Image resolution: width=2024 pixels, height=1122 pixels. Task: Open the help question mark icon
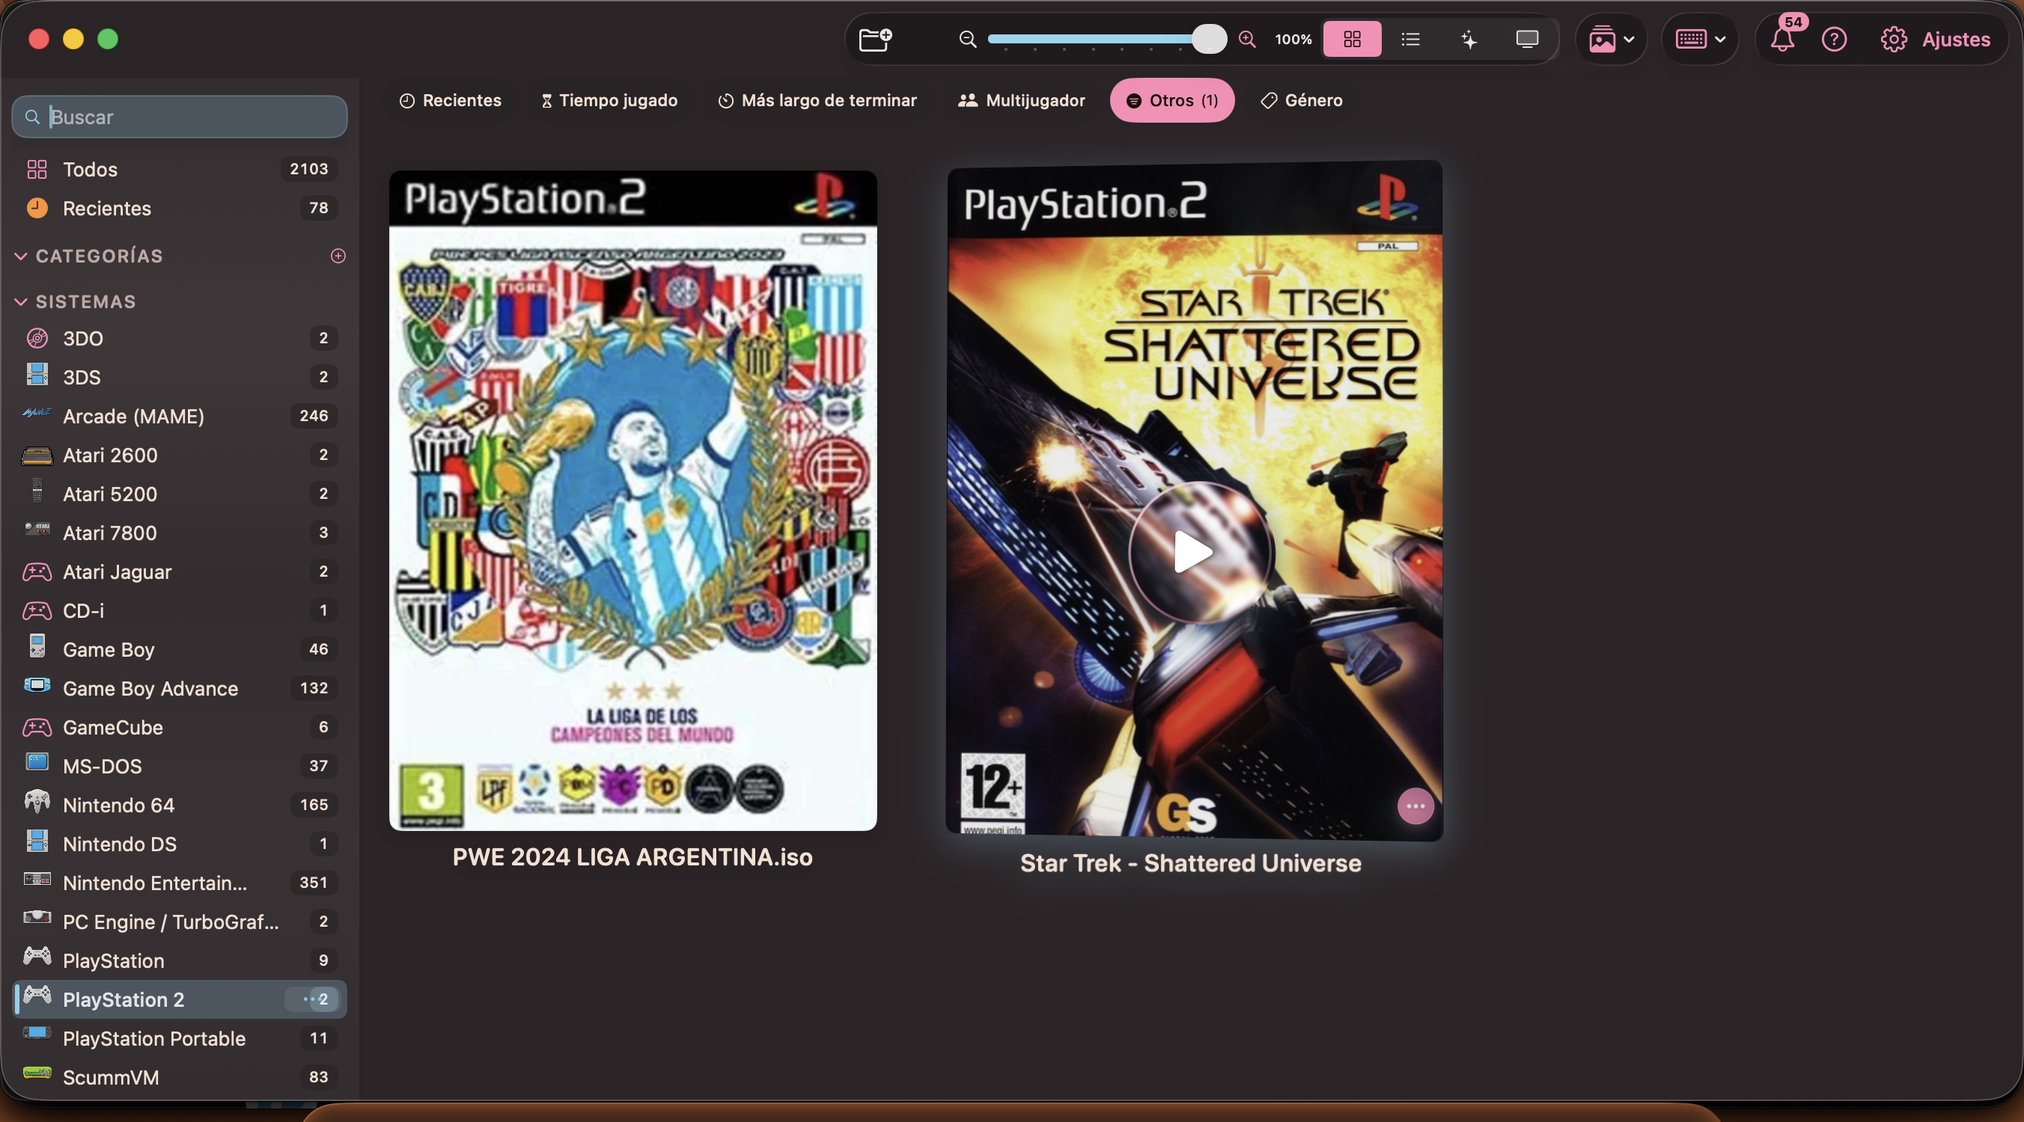1834,39
